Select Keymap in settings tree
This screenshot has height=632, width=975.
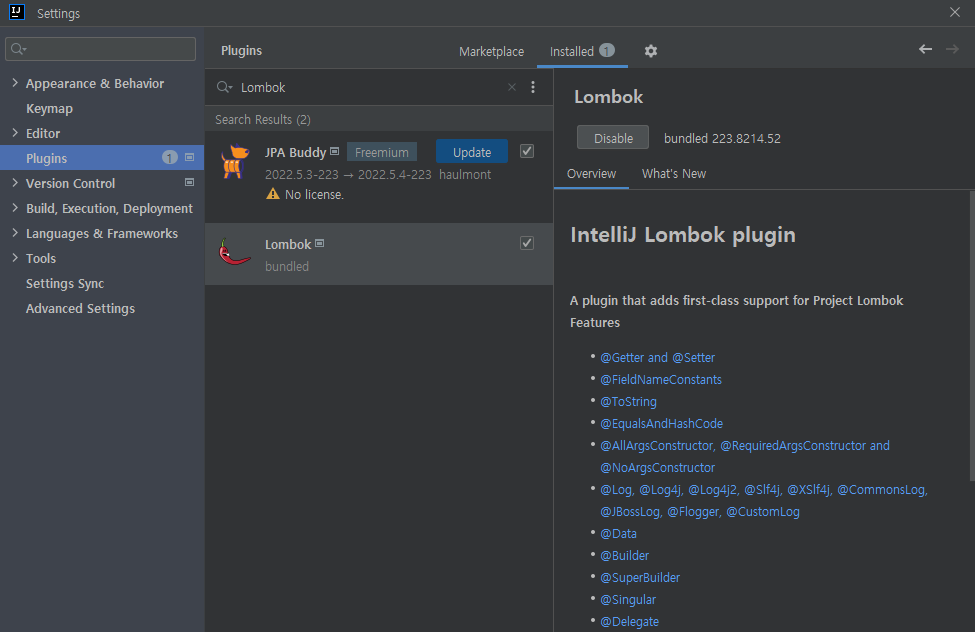point(49,108)
